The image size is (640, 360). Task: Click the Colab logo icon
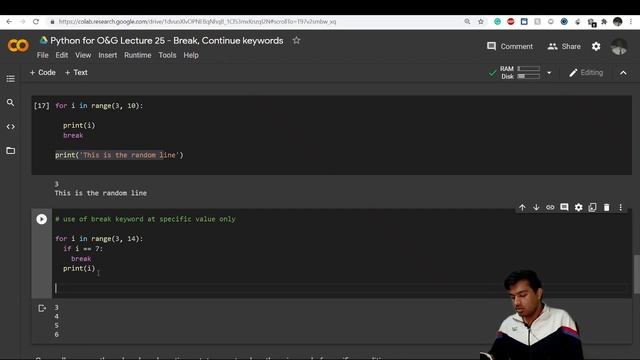18,45
